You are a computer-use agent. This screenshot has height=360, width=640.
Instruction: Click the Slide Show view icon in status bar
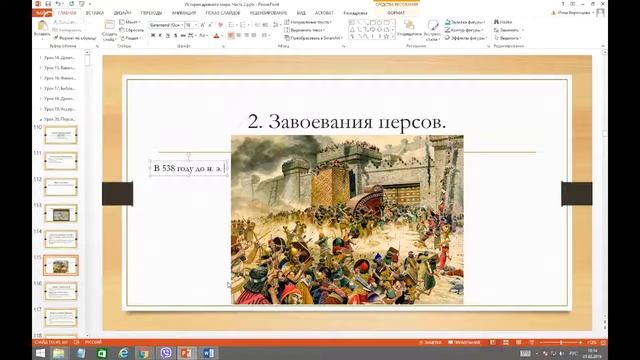tap(531, 342)
